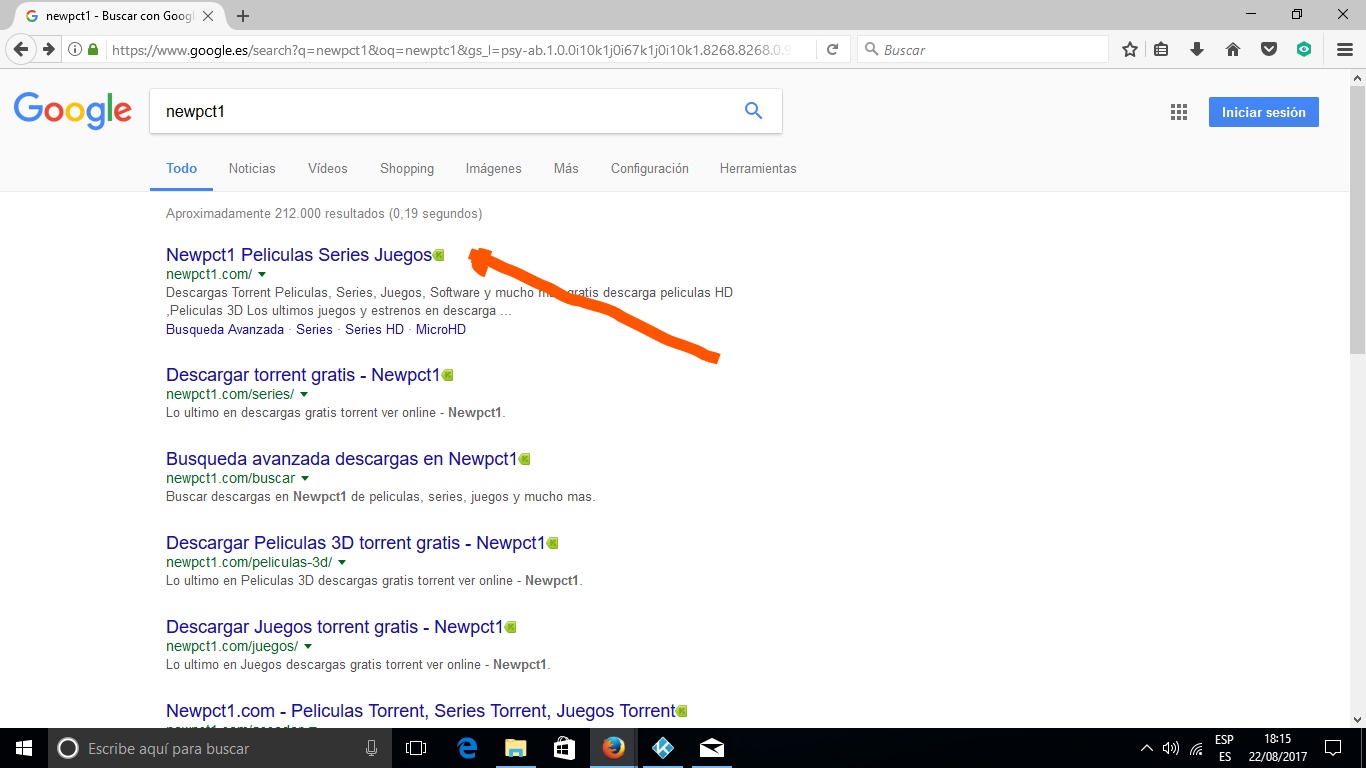The width and height of the screenshot is (1366, 768).
Task: Open the Series HD sitelink
Action: (375, 329)
